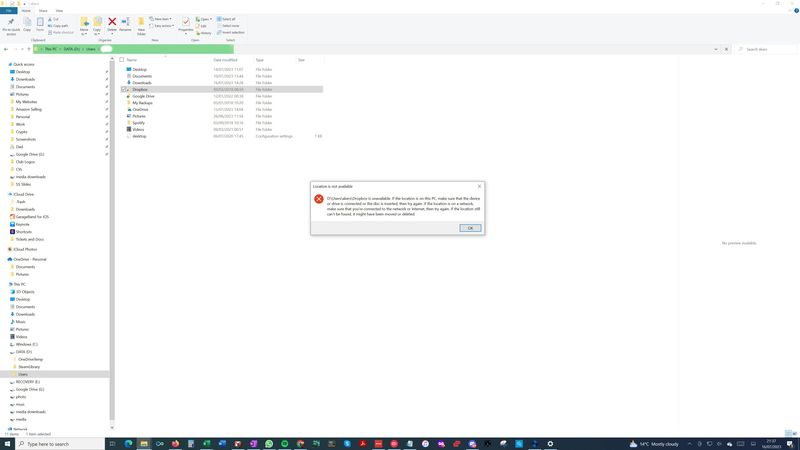Image resolution: width=800 pixels, height=450 pixels.
Task: Select the Videos folder in file list
Action: 138,129
